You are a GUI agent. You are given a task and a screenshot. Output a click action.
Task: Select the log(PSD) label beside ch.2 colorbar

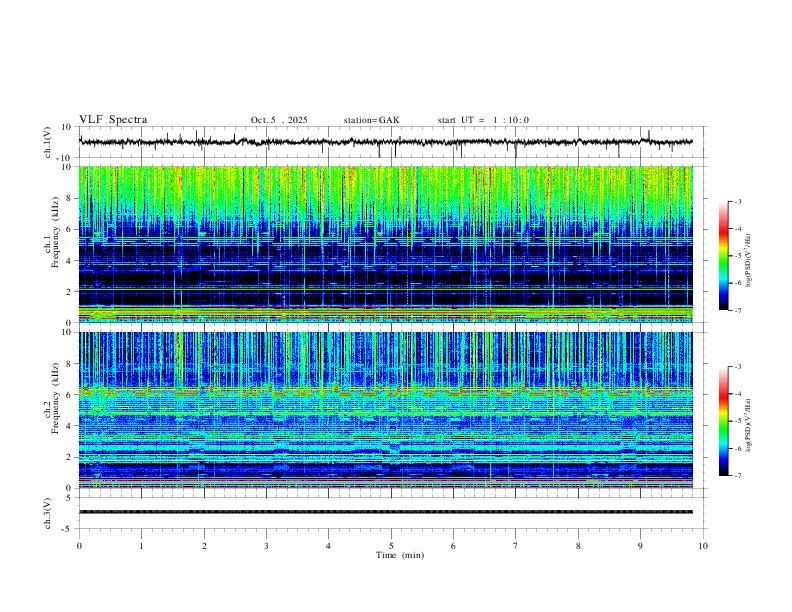click(x=749, y=425)
